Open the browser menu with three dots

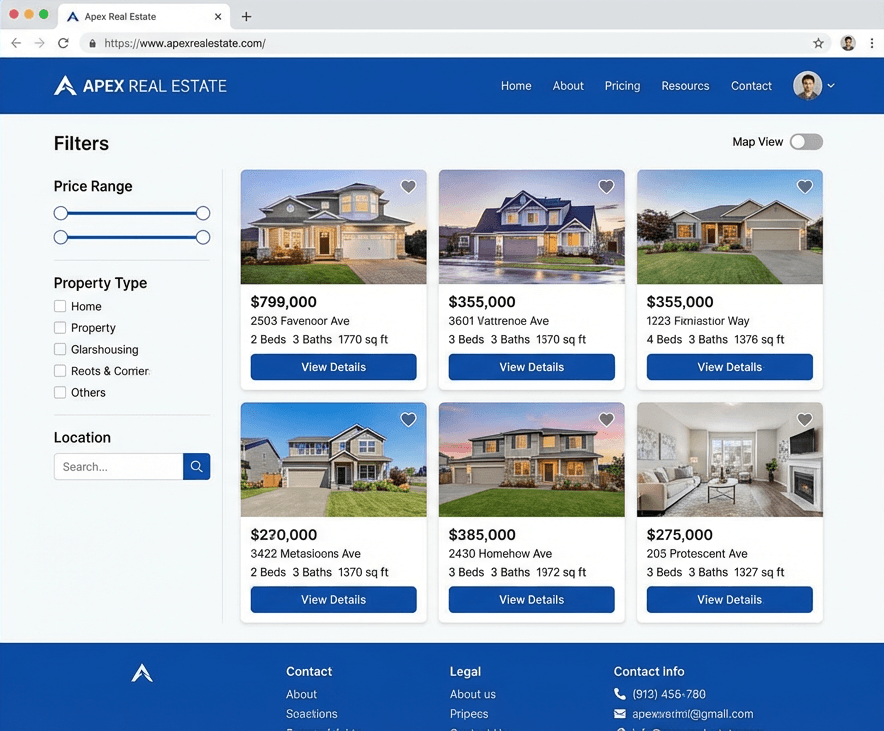872,43
